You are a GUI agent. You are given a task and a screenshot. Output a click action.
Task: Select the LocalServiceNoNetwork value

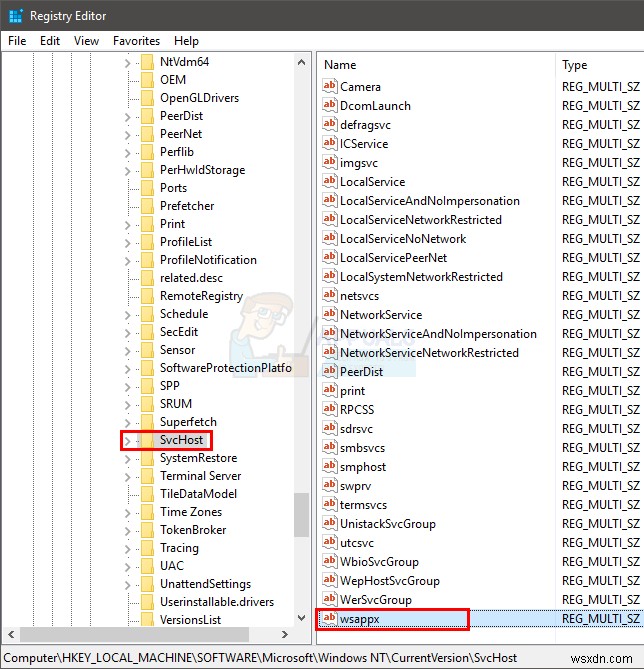pos(403,239)
